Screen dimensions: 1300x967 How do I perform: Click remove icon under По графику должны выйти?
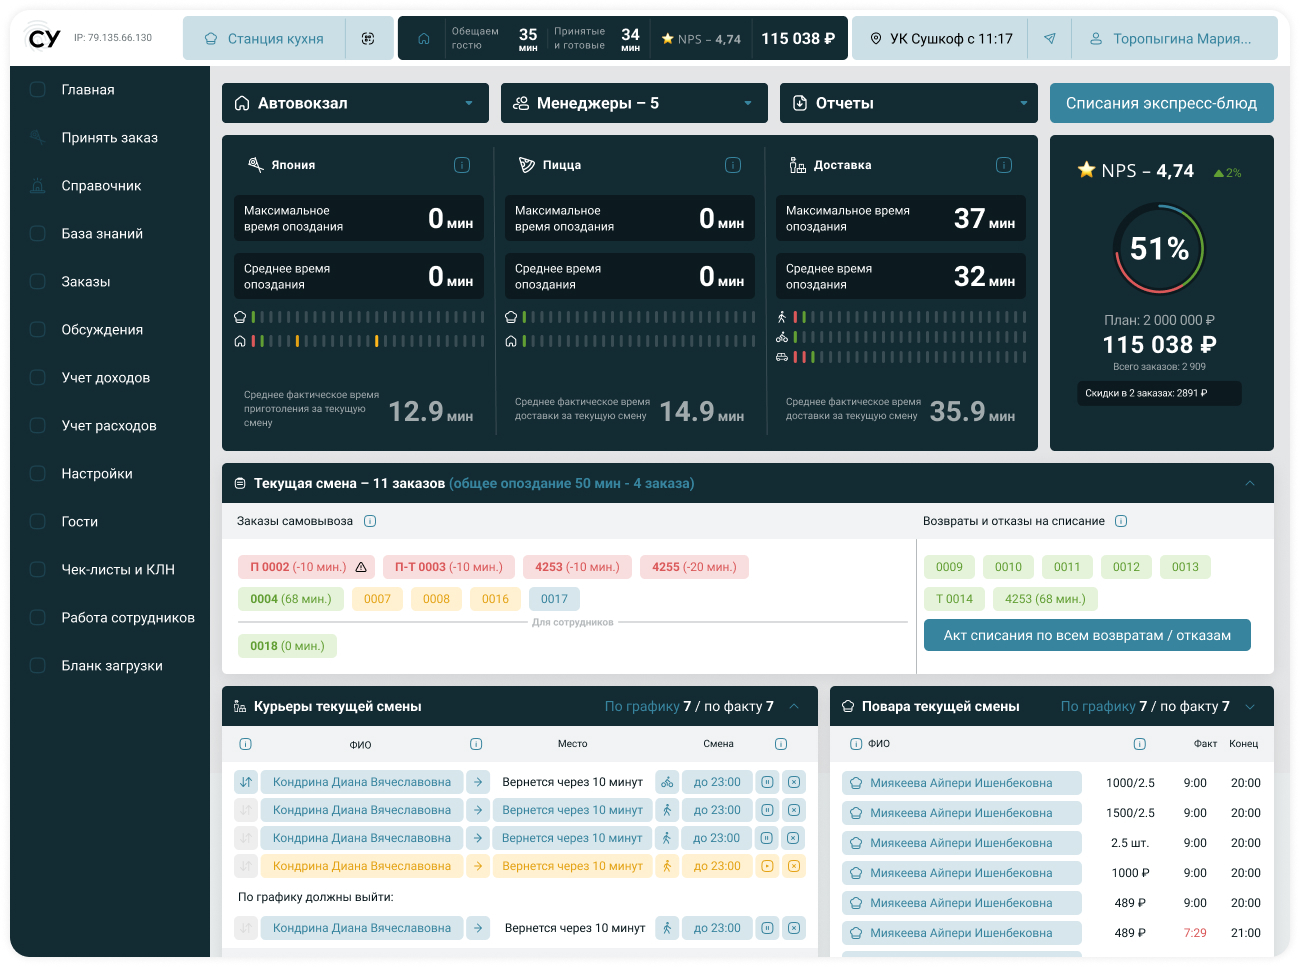point(794,928)
